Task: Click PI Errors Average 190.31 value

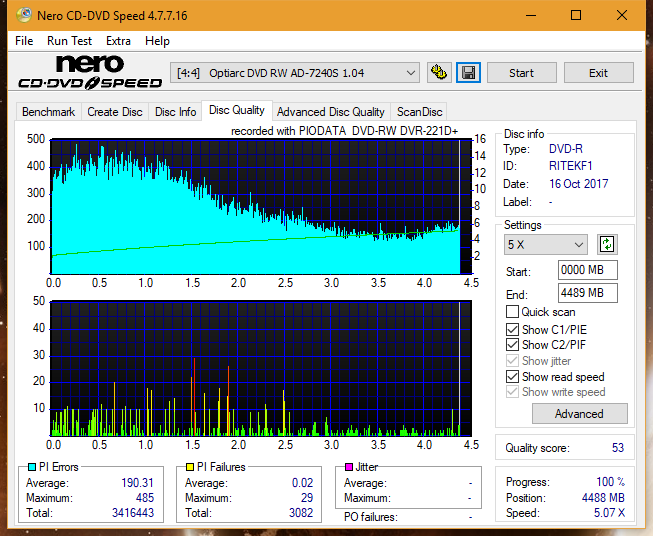Action: pyautogui.click(x=137, y=483)
